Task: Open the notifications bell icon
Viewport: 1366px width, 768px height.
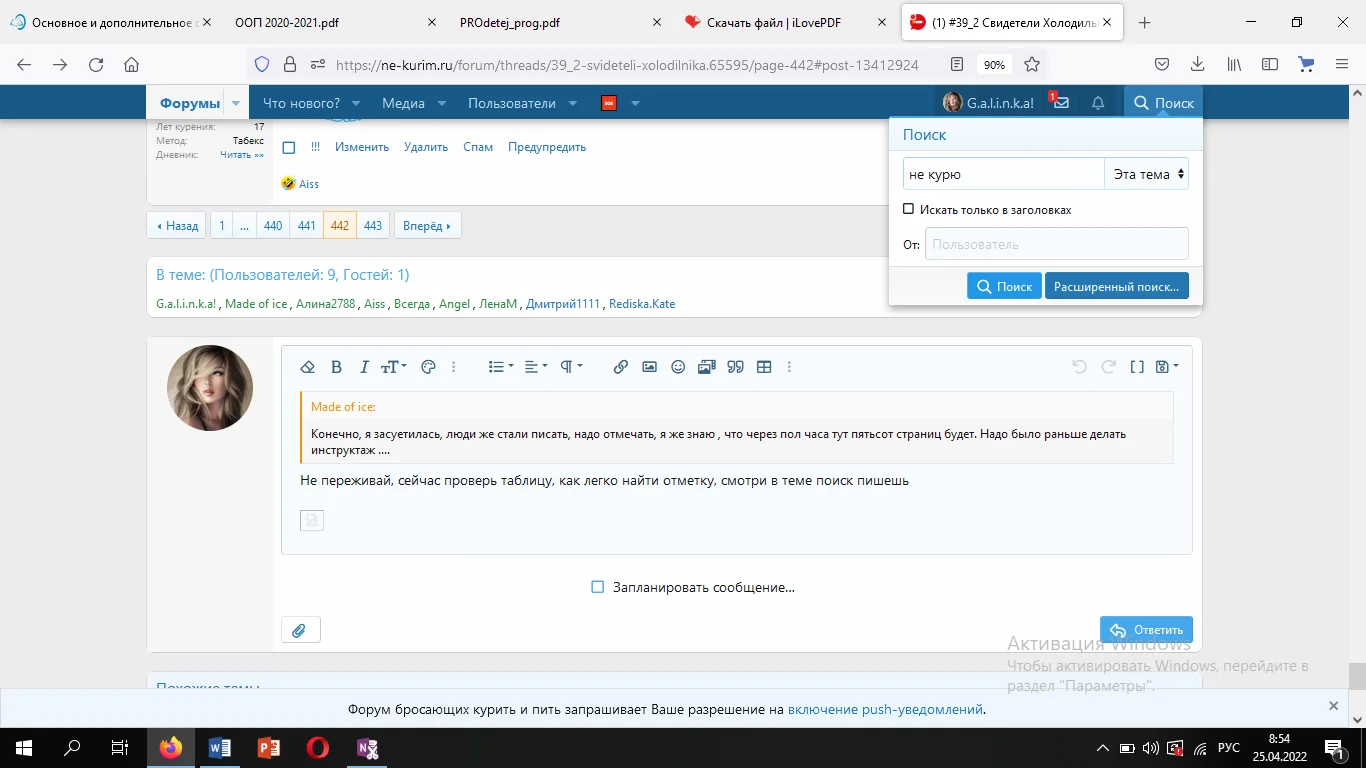Action: tap(1098, 103)
